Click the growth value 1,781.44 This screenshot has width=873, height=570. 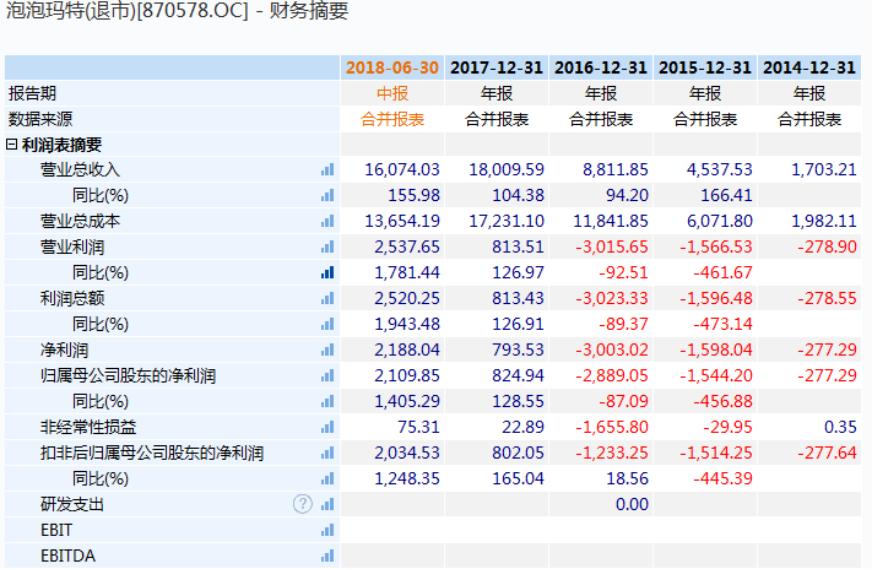[x=406, y=272]
